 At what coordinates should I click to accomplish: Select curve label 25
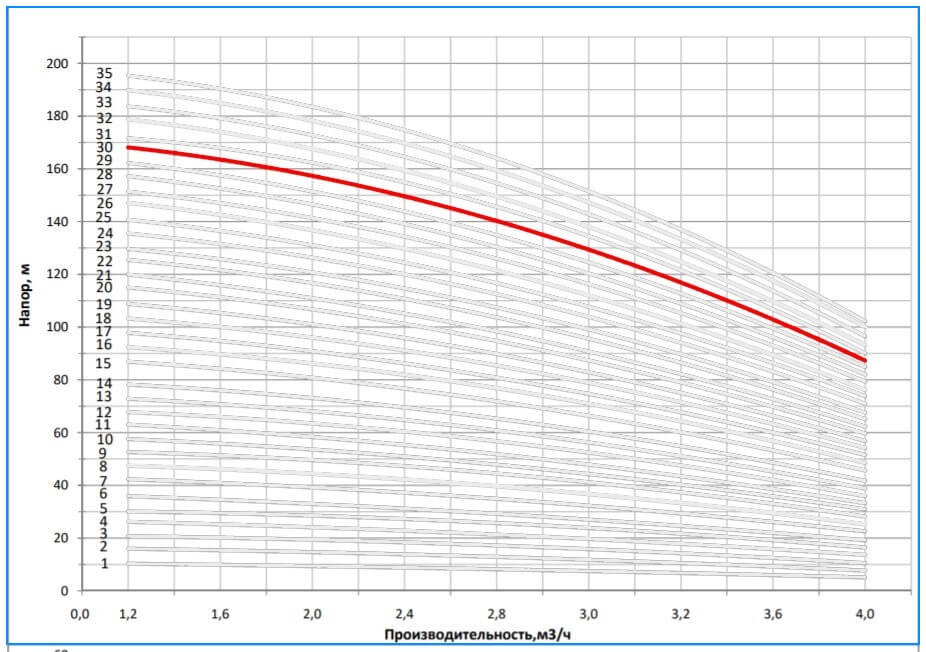(104, 218)
